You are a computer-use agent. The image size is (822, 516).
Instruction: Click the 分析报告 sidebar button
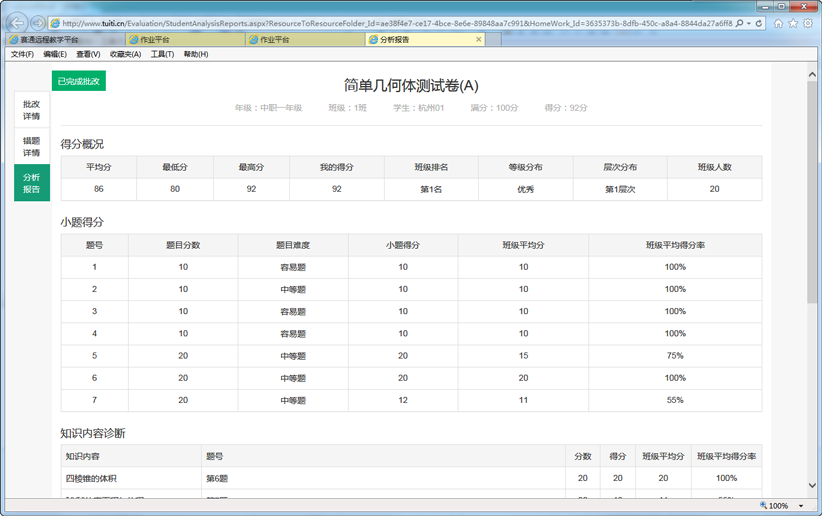32,183
